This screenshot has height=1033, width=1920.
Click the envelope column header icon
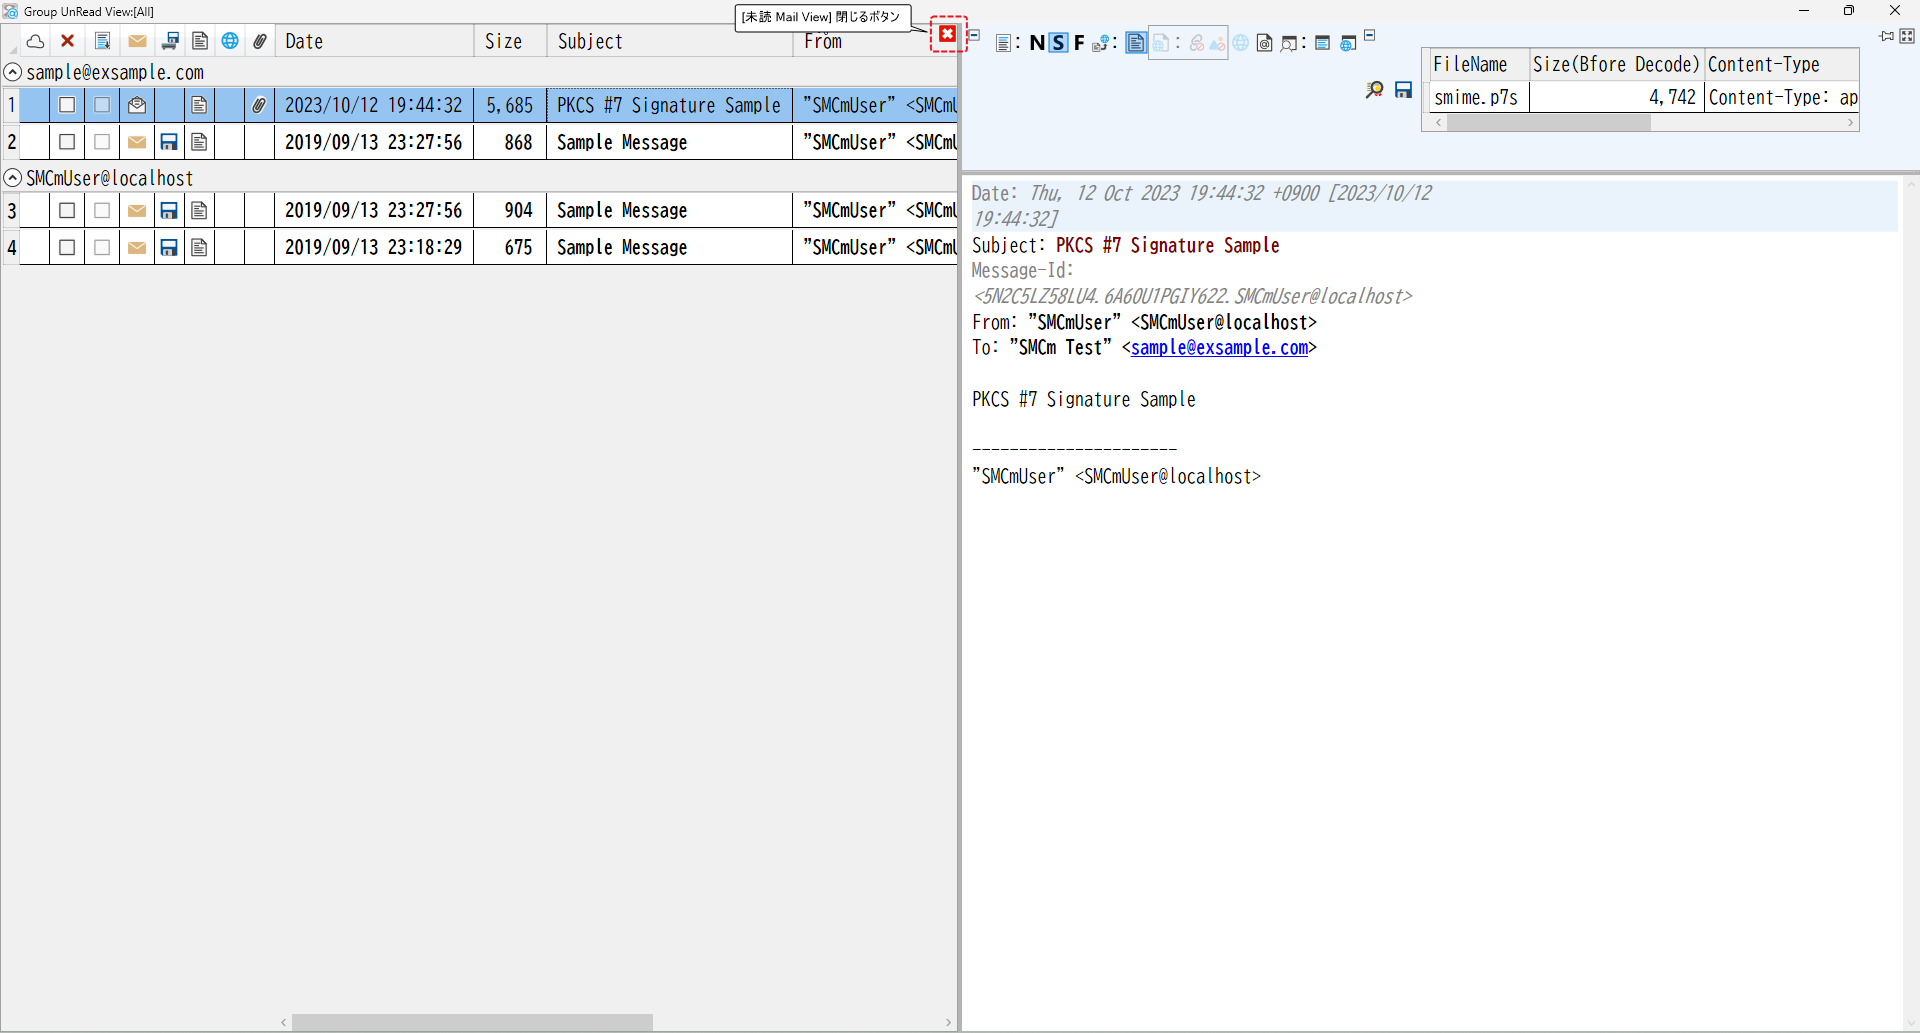[x=137, y=41]
